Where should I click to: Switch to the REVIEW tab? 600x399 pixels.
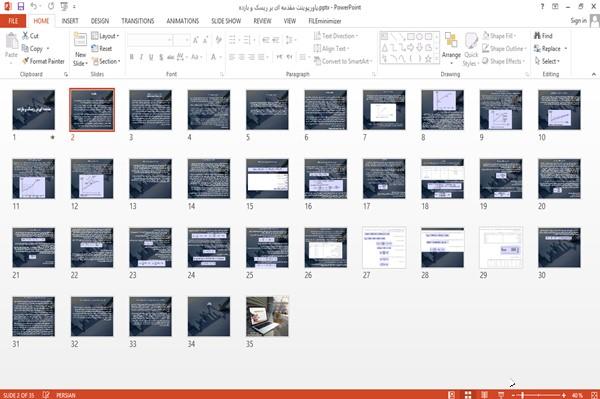pyautogui.click(x=262, y=21)
